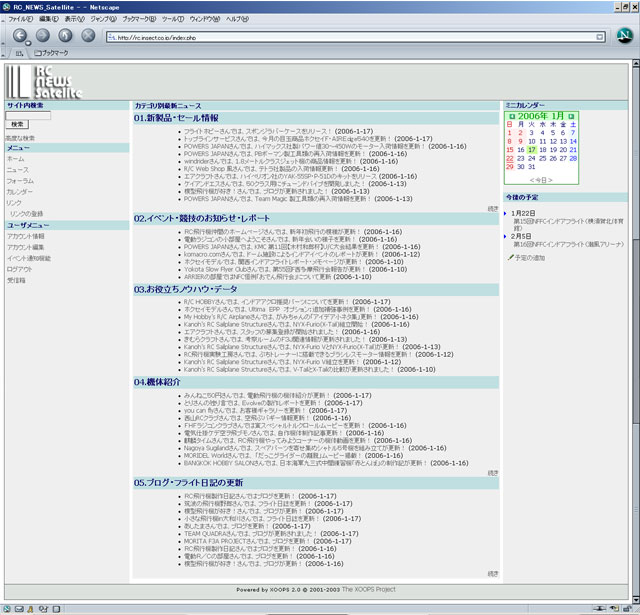Click the site search text field
This screenshot has width=640, height=615.
(29, 114)
